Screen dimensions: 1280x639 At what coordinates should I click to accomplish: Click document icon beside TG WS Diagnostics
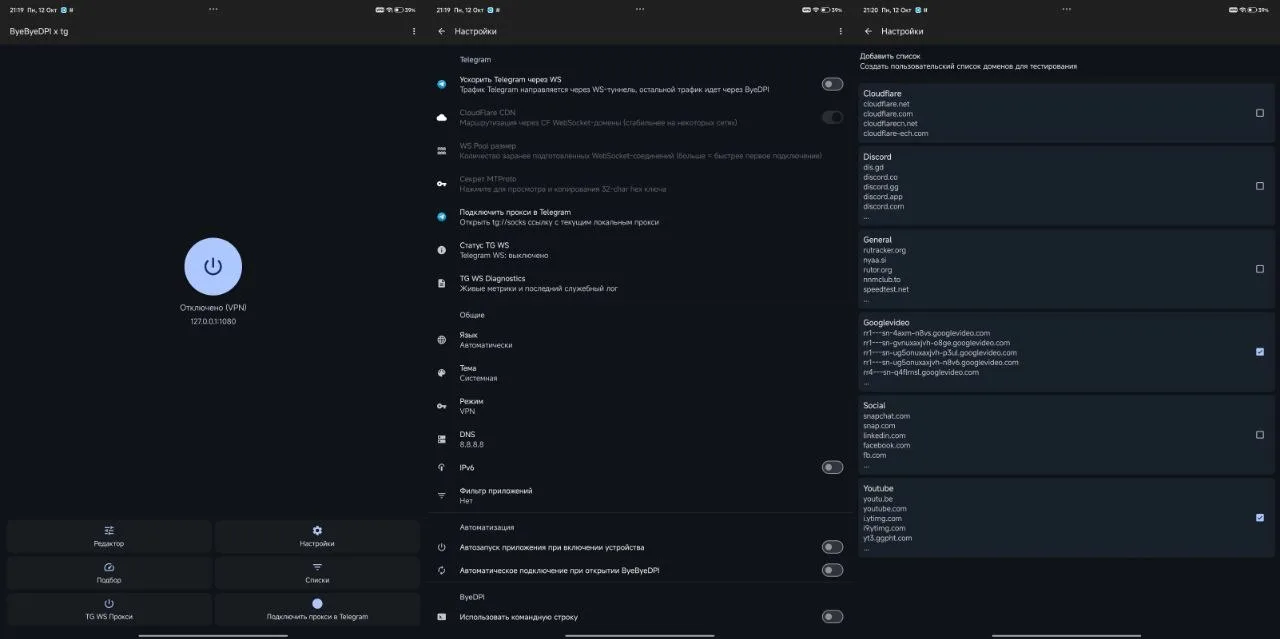pos(442,283)
